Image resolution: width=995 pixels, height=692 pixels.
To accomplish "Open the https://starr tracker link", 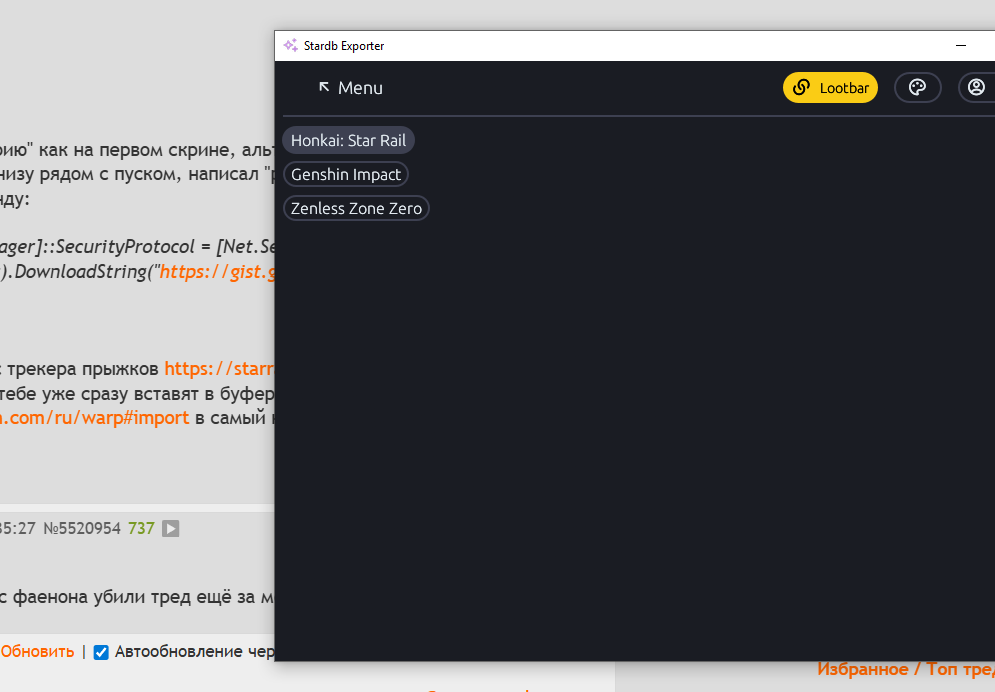I will [219, 369].
